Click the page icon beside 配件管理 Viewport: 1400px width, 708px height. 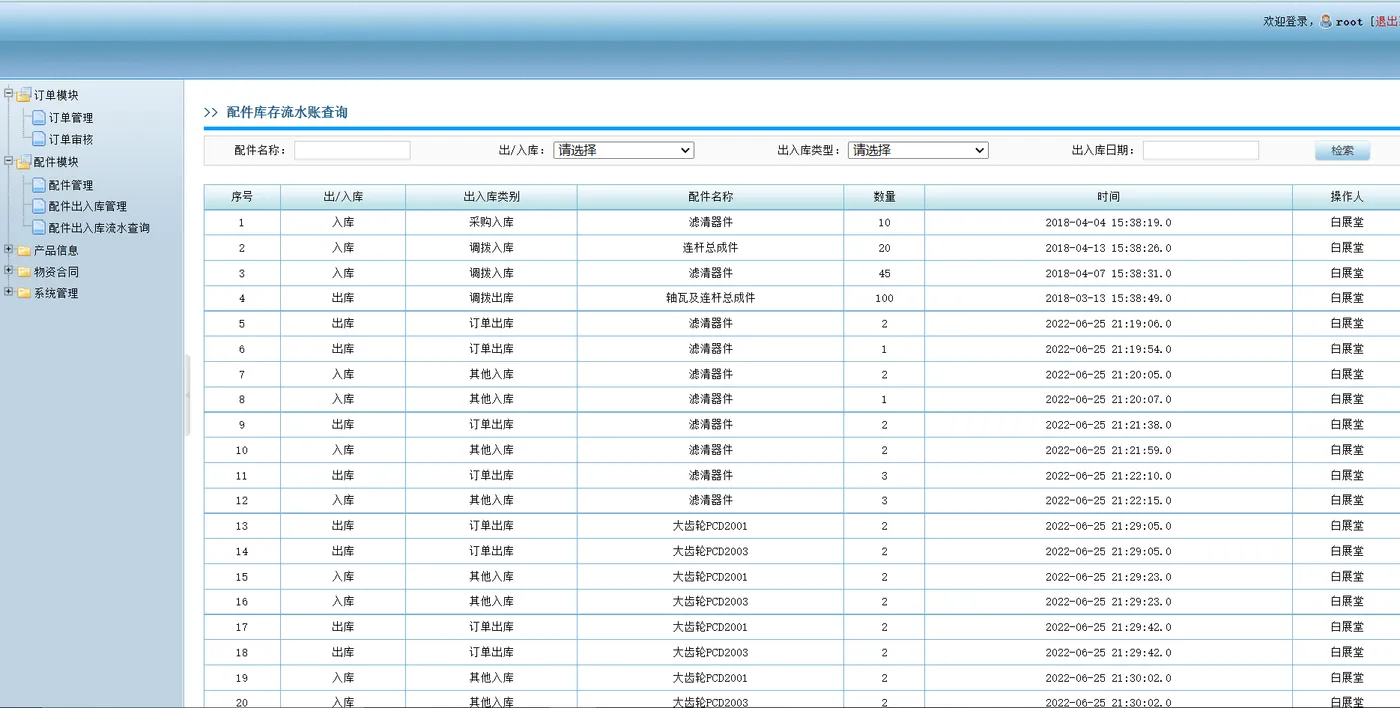coord(39,184)
